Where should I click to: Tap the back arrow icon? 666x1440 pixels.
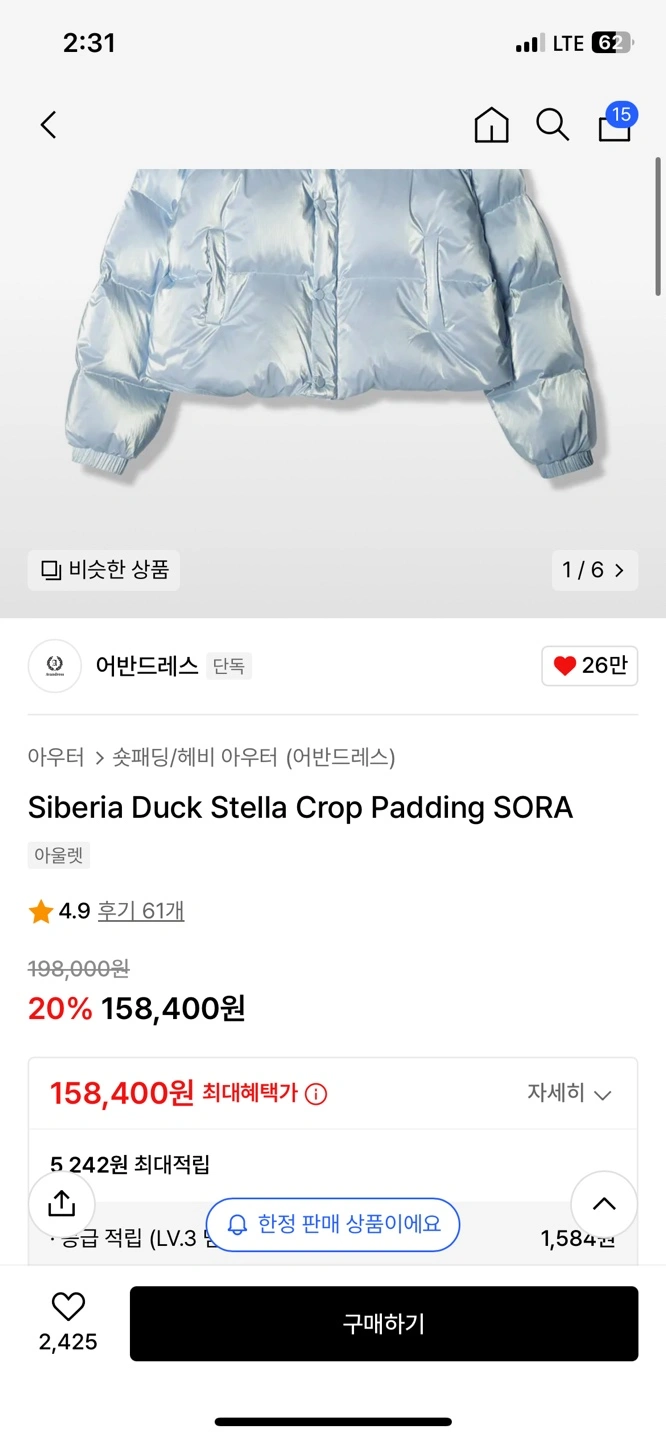coord(48,125)
